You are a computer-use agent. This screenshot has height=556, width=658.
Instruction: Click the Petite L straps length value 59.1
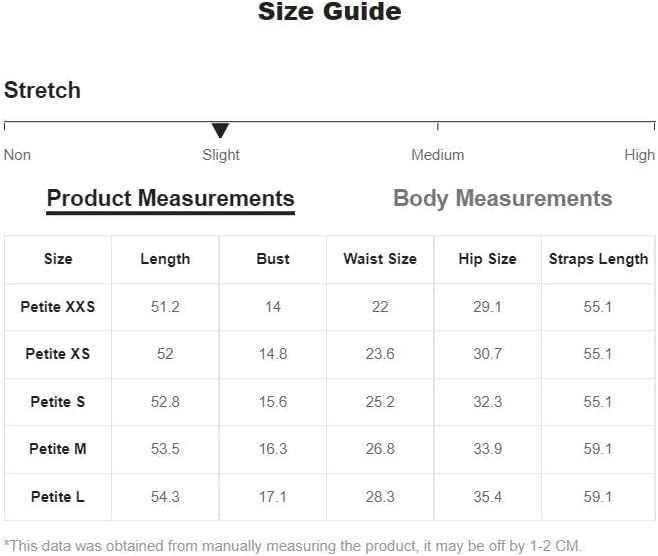(598, 497)
